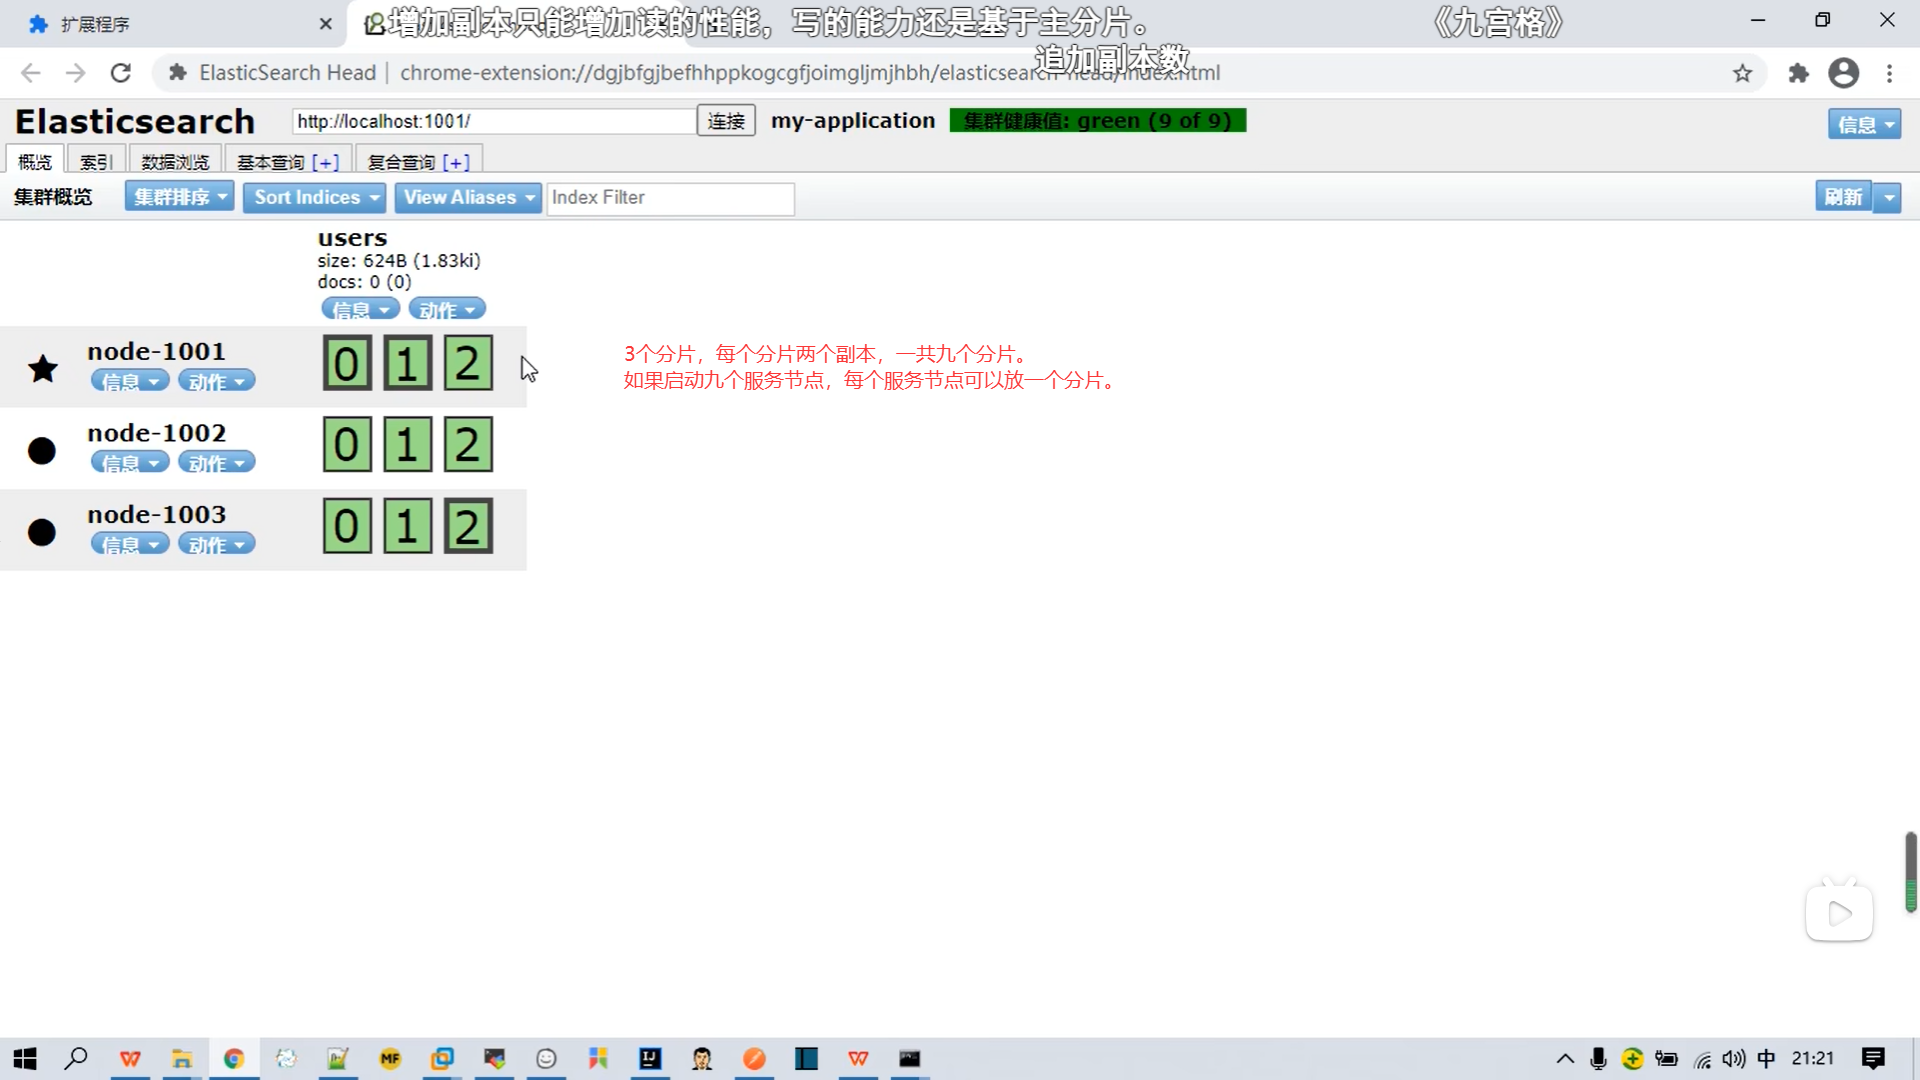Click the Index Filter input field
Screen dimensions: 1920x1080
670,198
